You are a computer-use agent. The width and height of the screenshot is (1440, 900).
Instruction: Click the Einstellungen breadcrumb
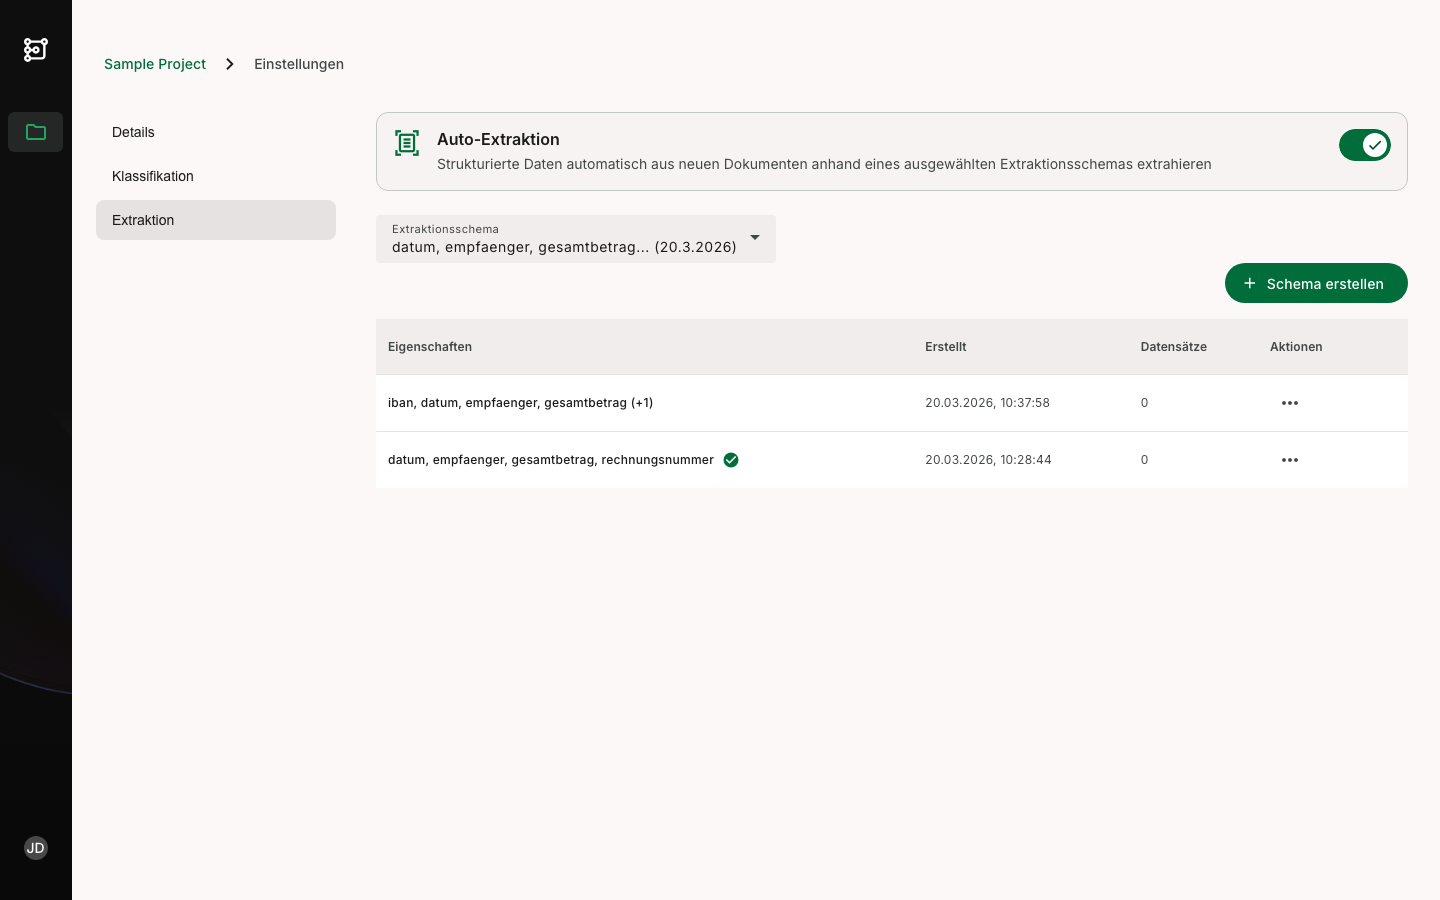pyautogui.click(x=299, y=64)
